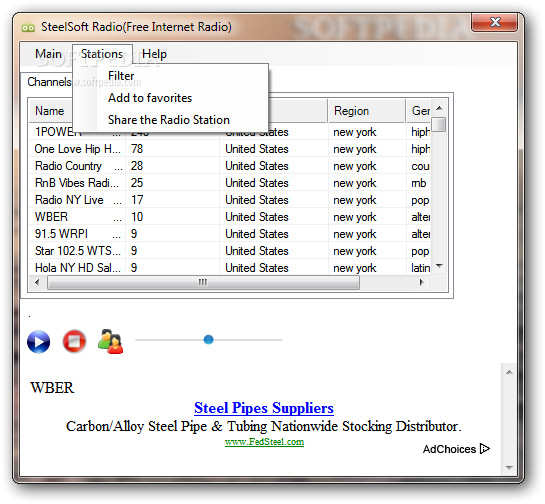Click the station list scroll down arrow
545x504 pixels.
click(439, 266)
